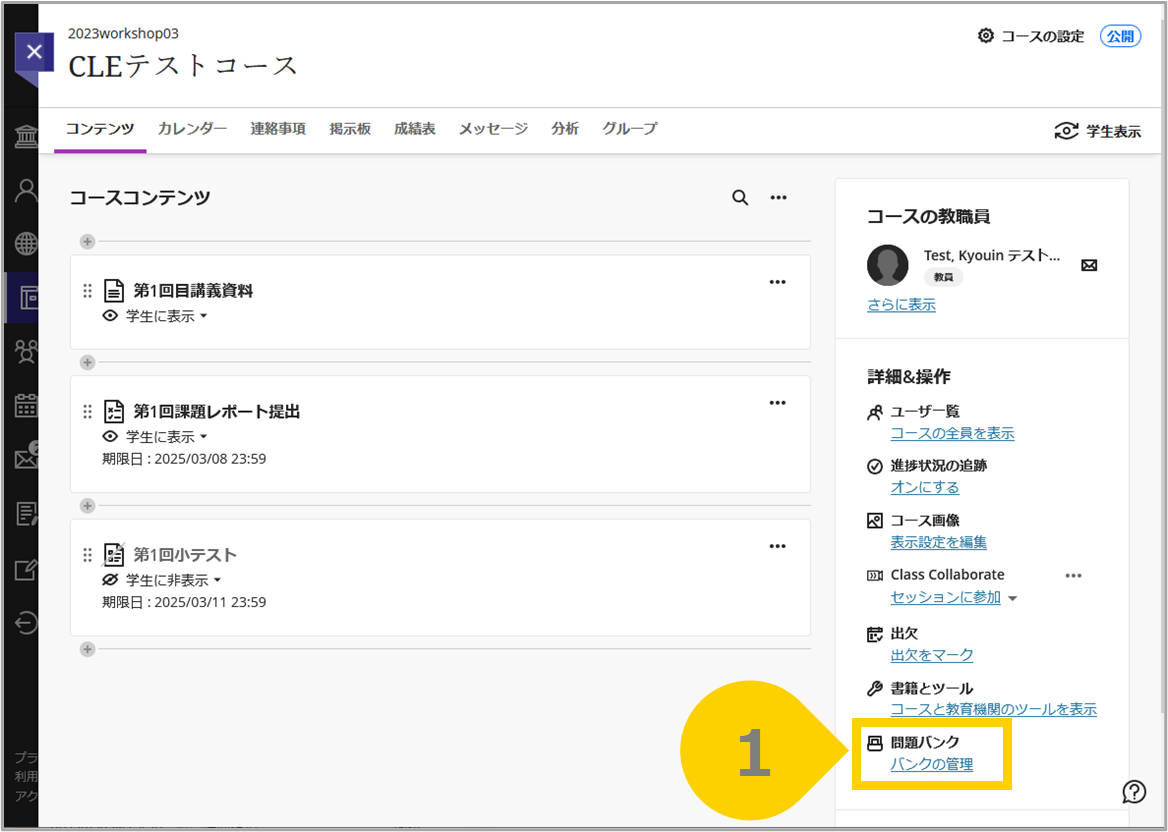Viewport: 1168px width, 832px height.
Task: Open the 第1回課題レポート提出 assignment
Action: pos(217,411)
